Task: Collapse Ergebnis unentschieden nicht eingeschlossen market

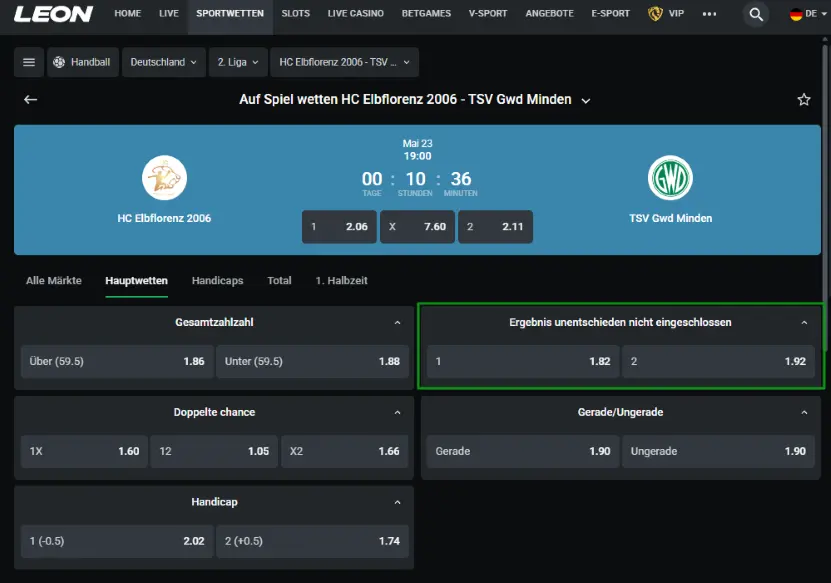Action: click(x=804, y=322)
